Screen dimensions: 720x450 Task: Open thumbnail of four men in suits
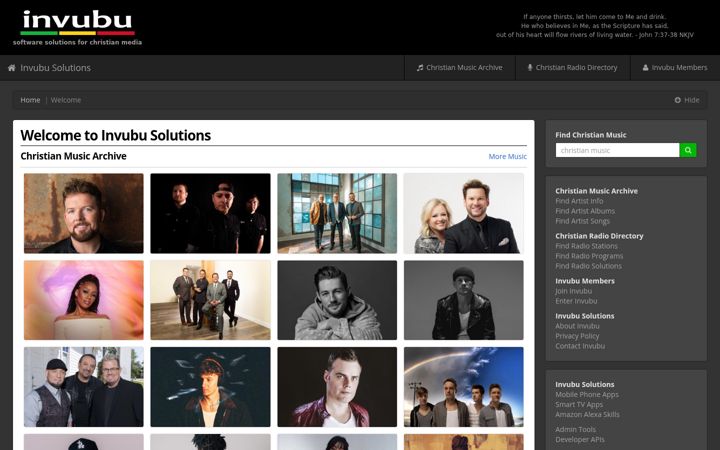pos(210,300)
